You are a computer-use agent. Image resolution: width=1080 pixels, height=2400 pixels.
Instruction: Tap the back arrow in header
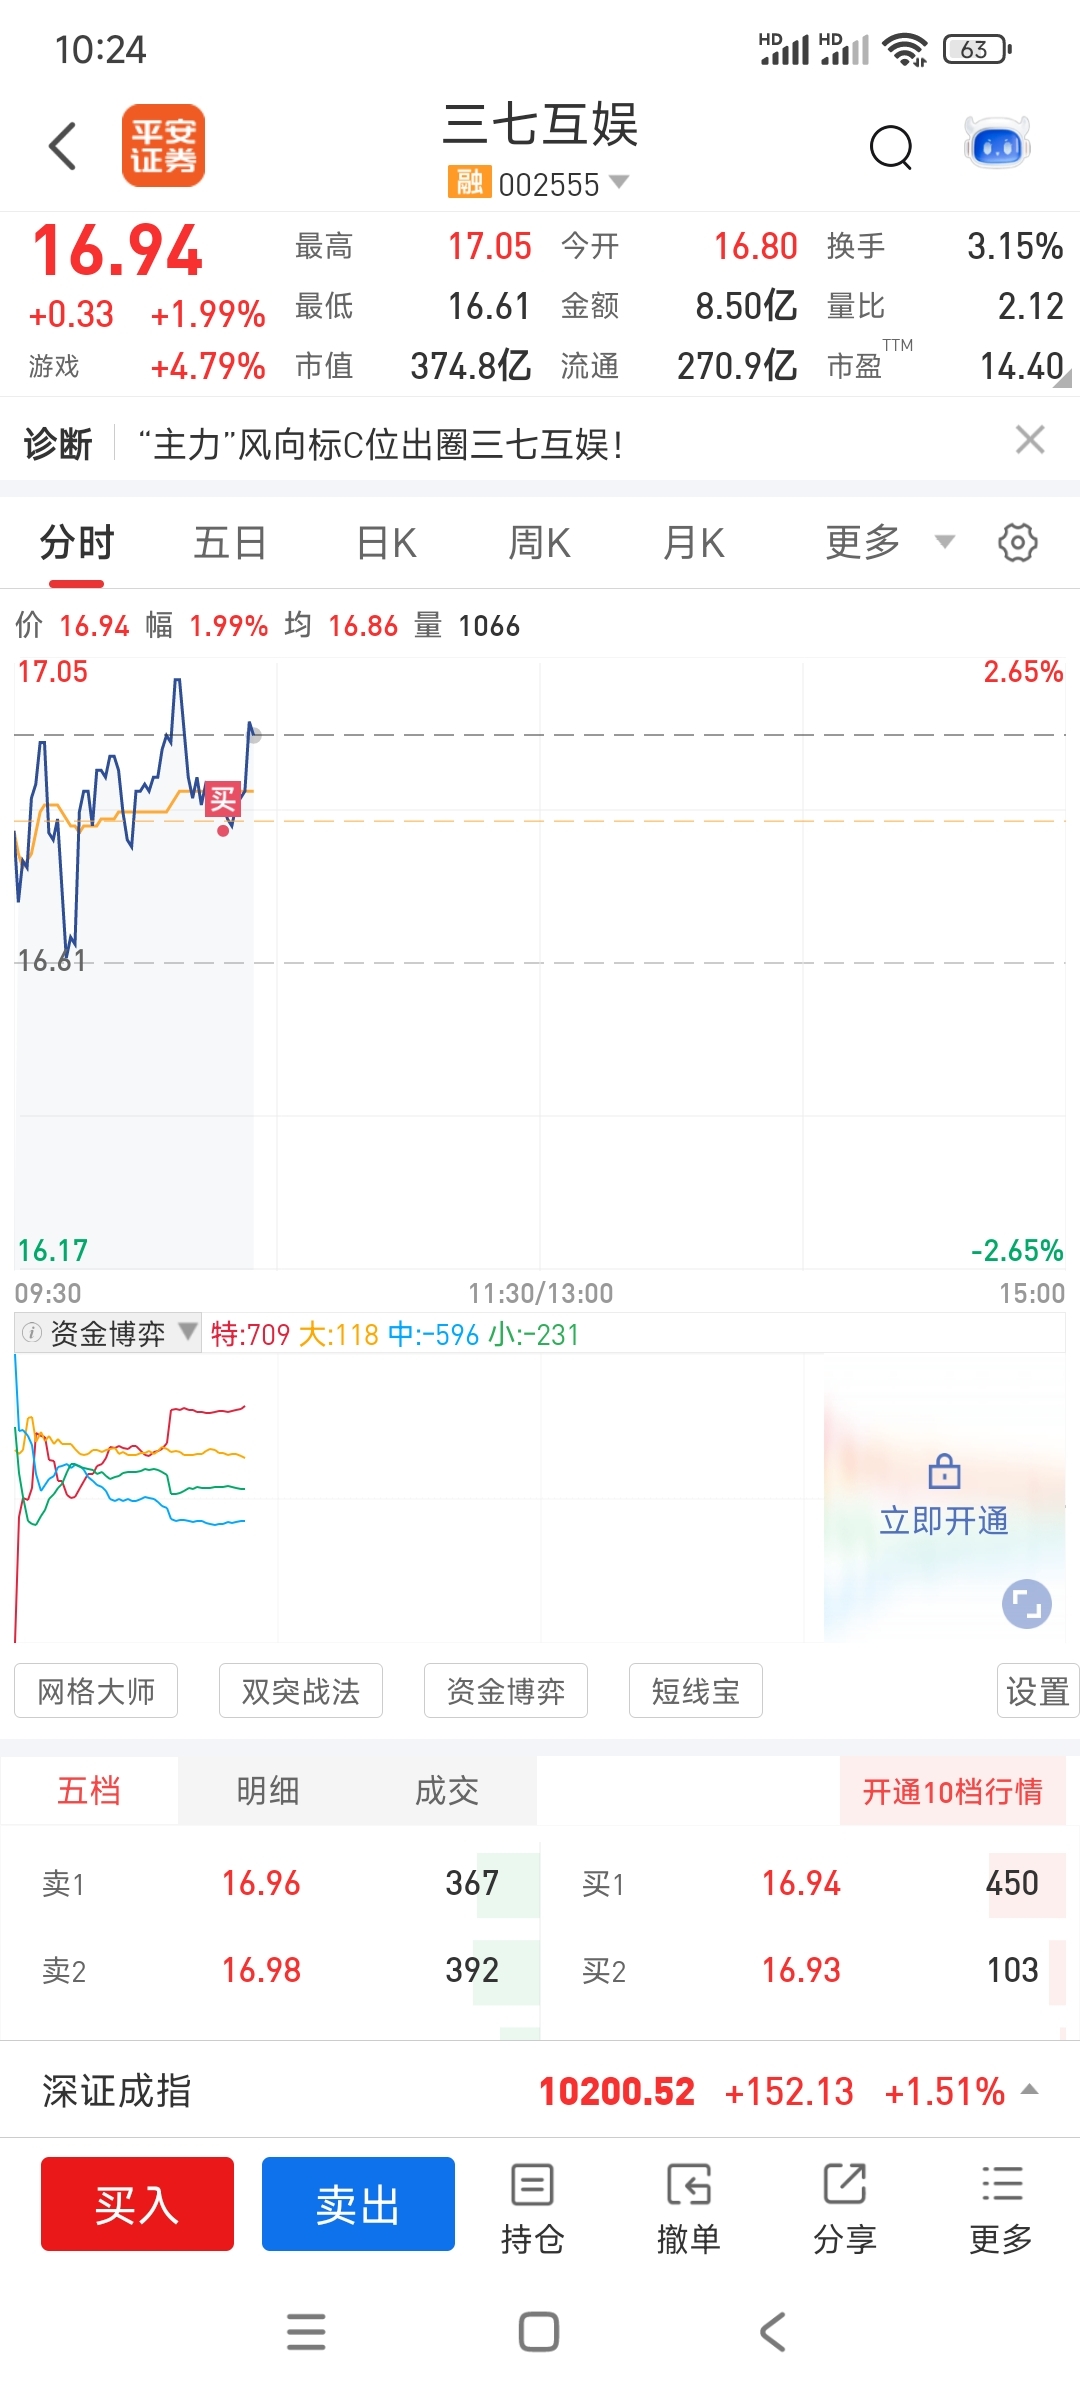63,146
